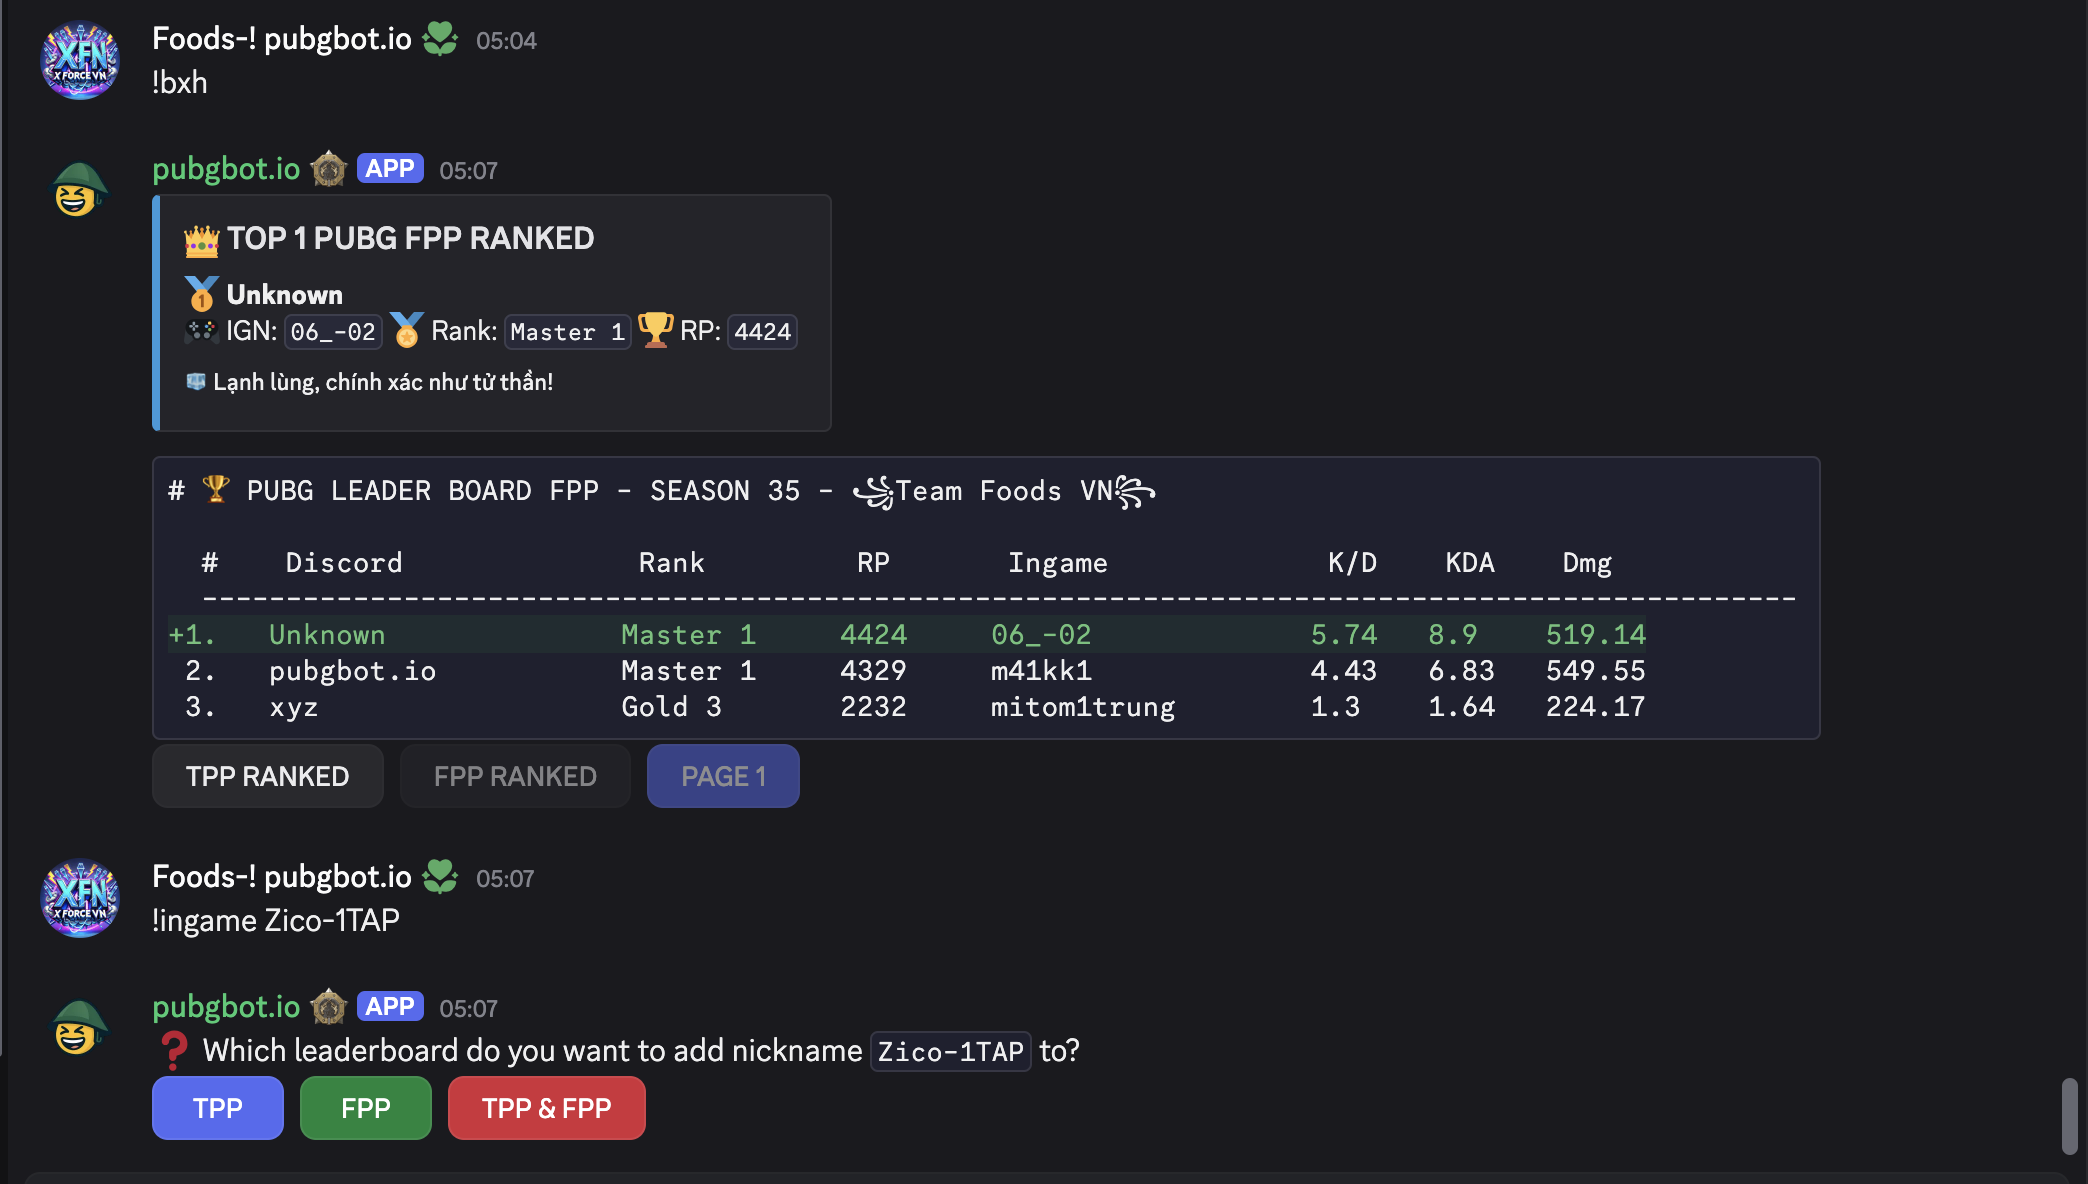2088x1184 pixels.
Task: Click the game controller emoji before IGN
Action: point(201,331)
